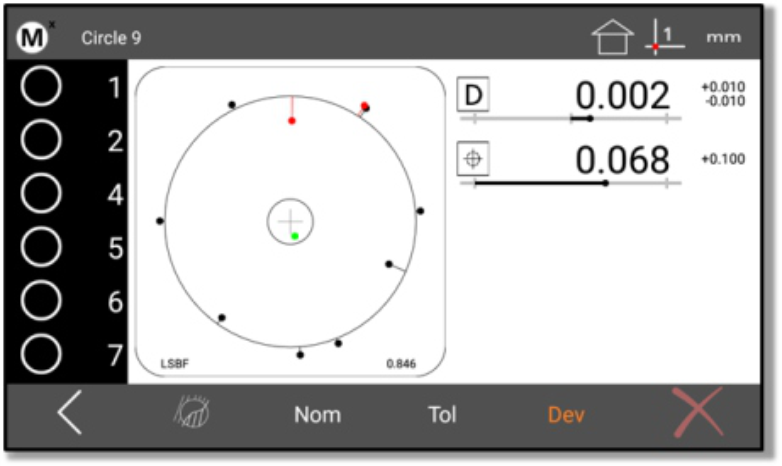Click the diameter D symbol icon
Screen dimensions: 782x466
coord(474,94)
